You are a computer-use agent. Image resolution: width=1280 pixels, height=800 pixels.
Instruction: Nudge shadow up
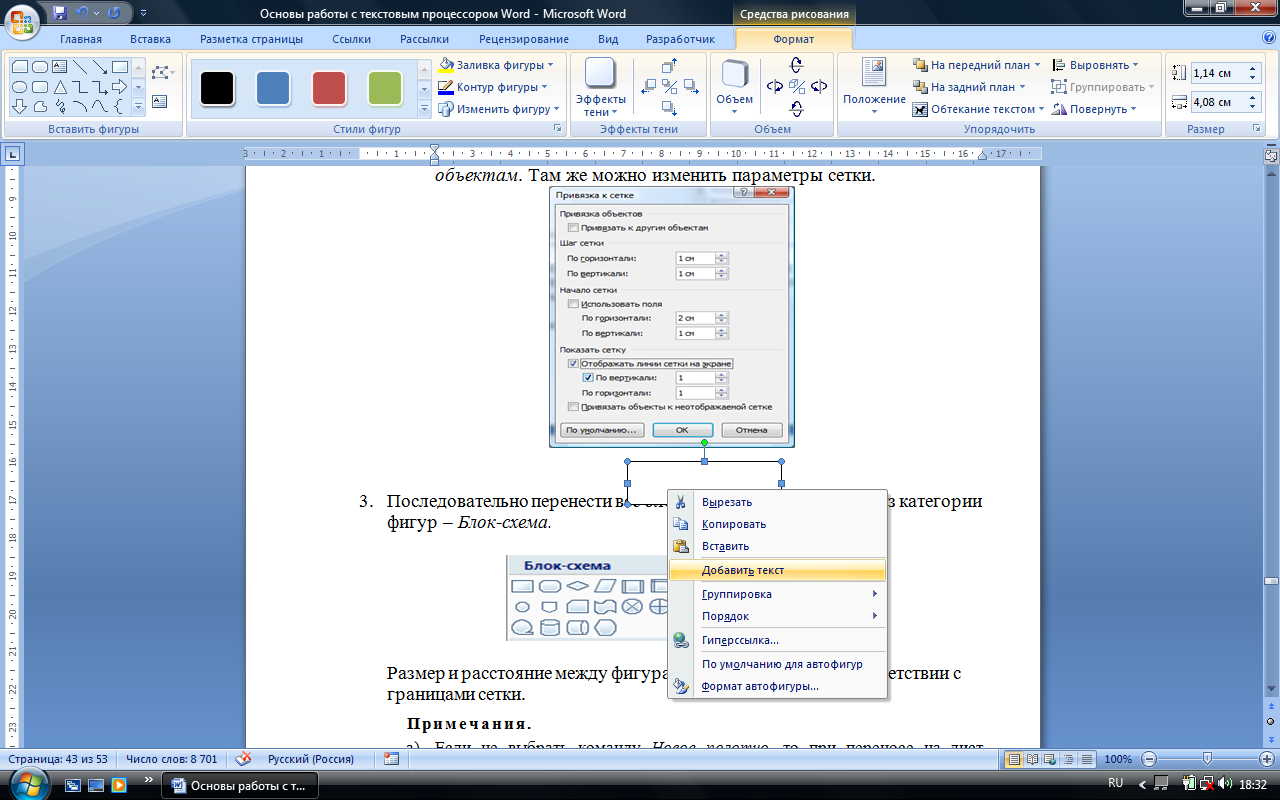[x=669, y=66]
